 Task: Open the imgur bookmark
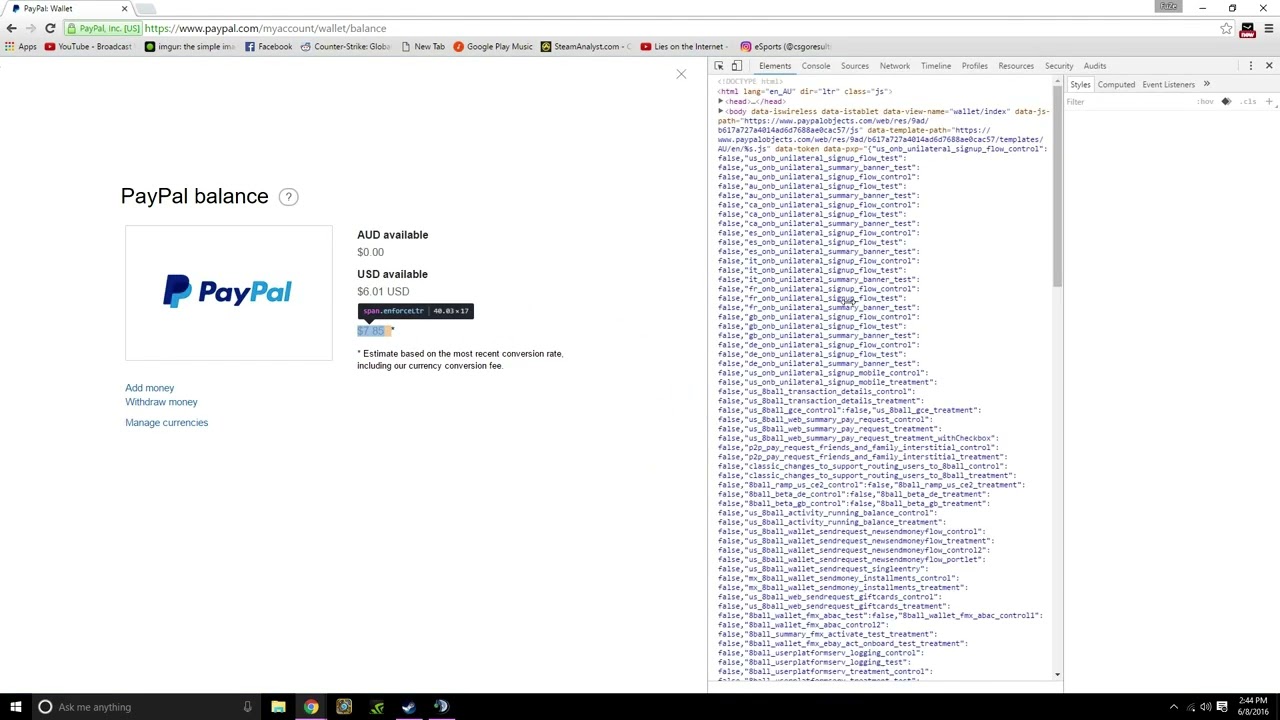[190, 46]
